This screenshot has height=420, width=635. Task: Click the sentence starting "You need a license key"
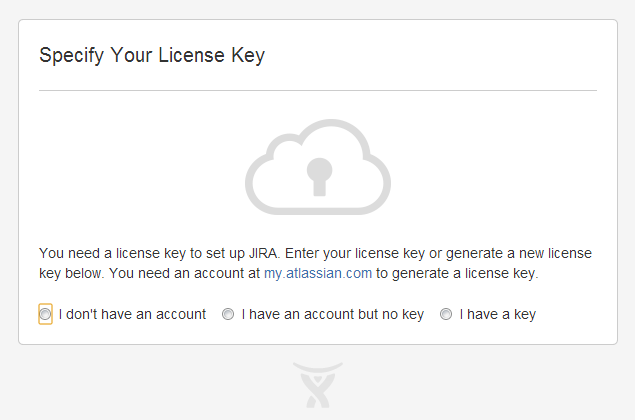tap(160, 253)
